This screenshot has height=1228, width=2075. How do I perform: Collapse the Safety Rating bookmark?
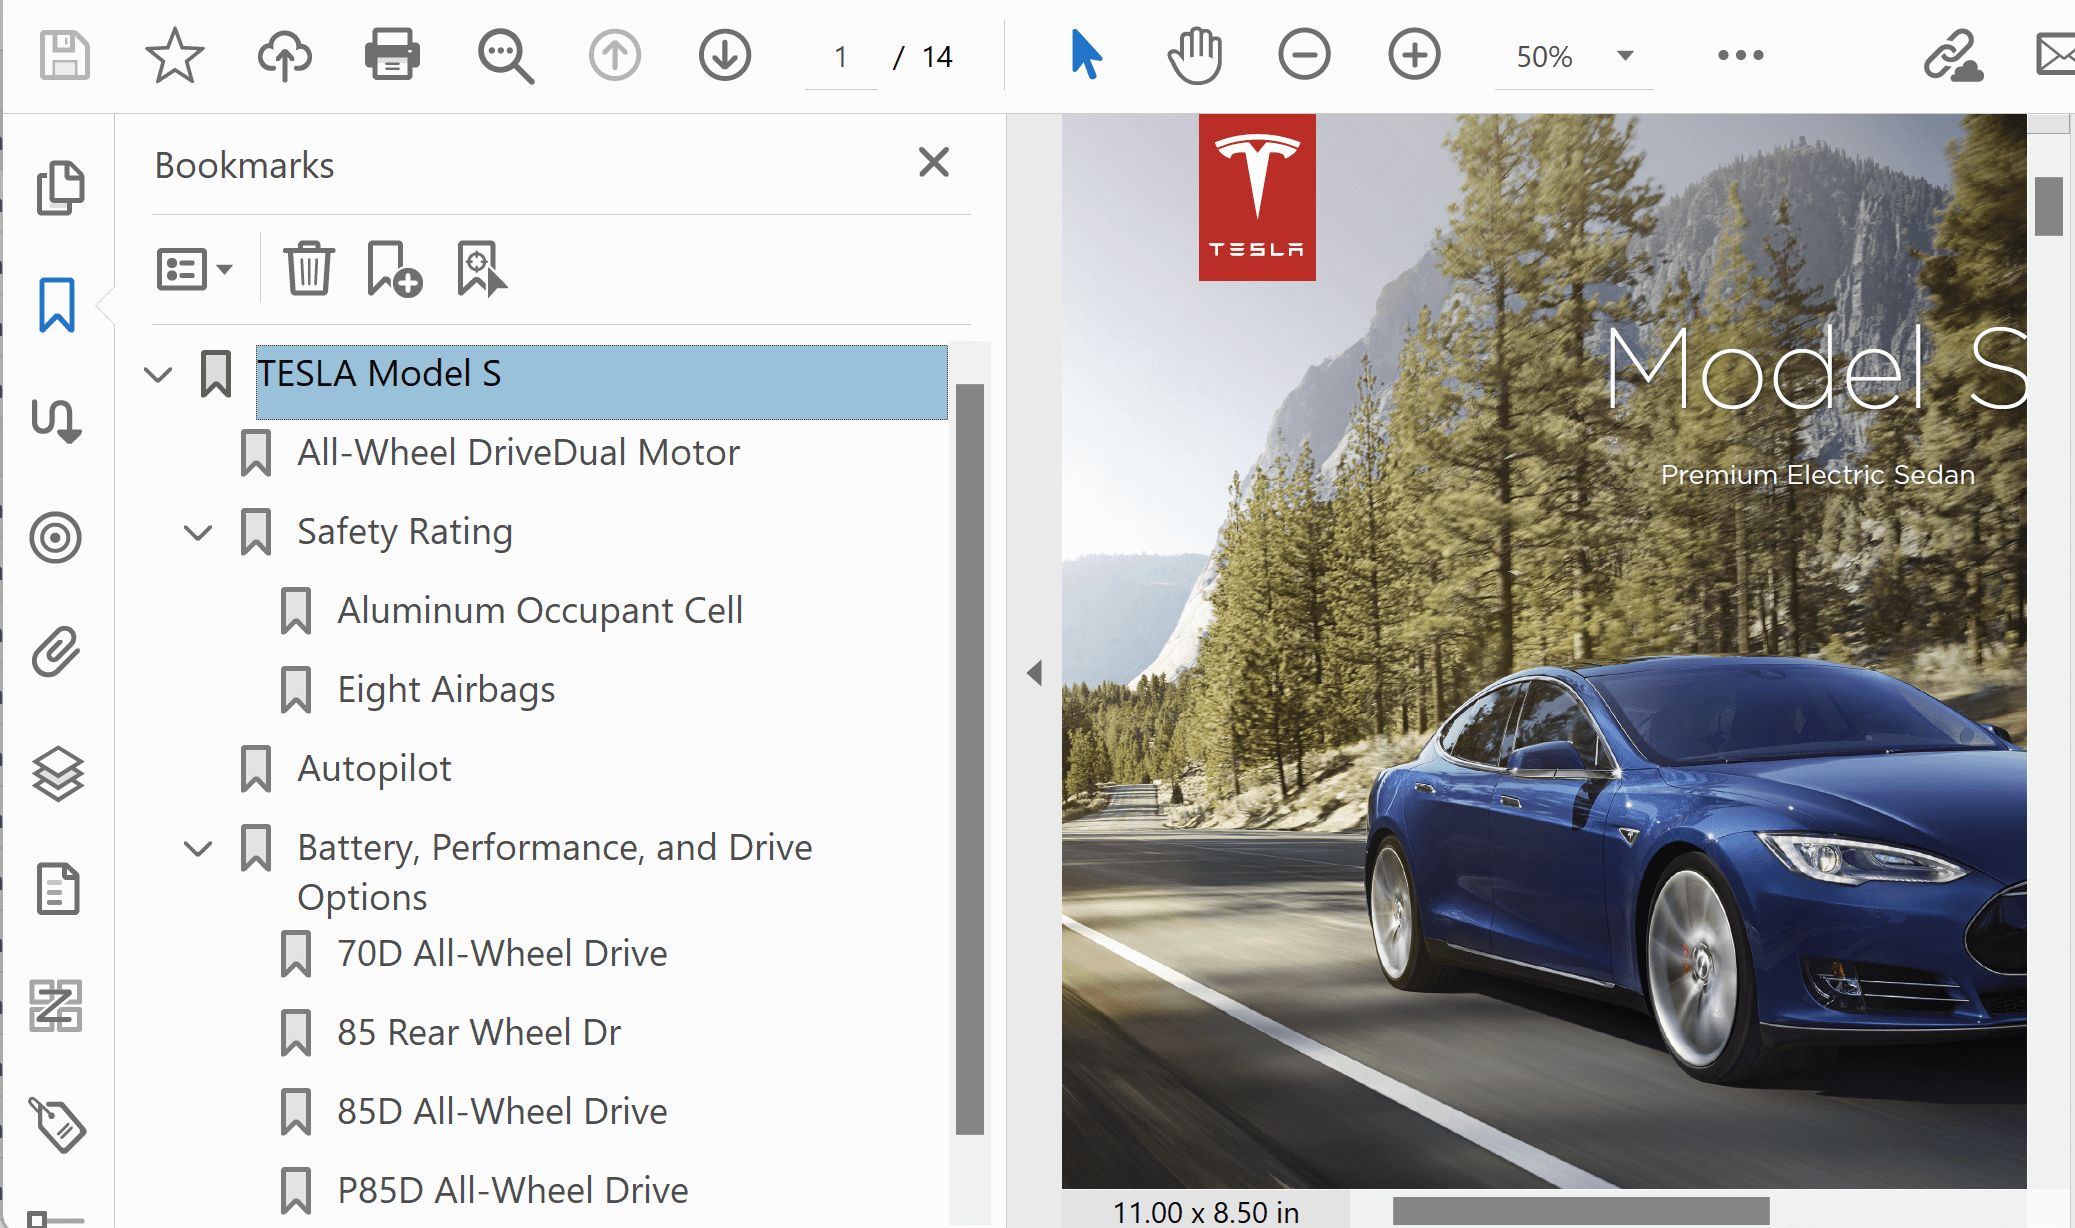coord(199,533)
